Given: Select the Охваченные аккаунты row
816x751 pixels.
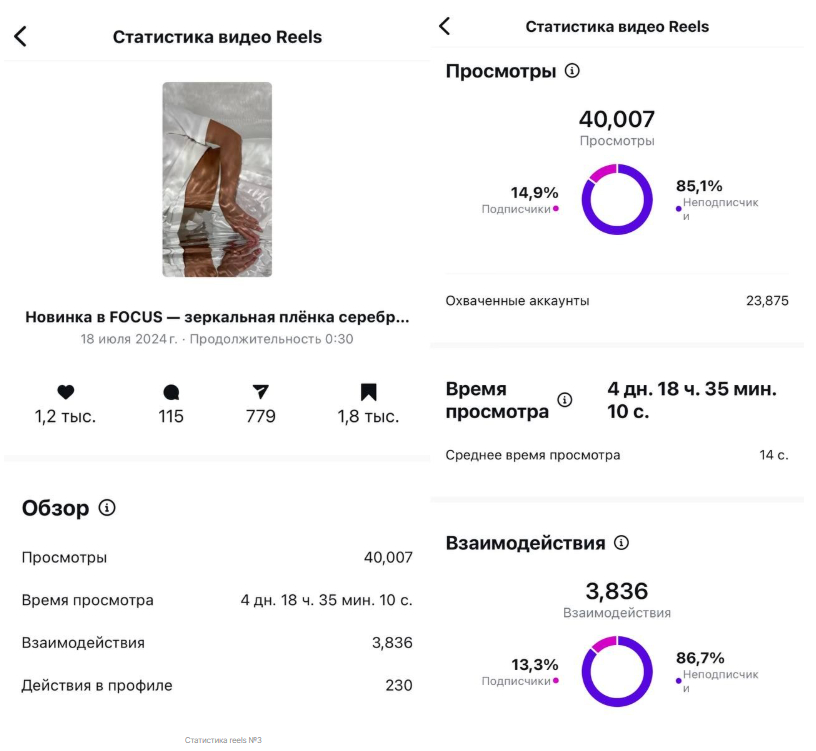Looking at the screenshot, I should (x=617, y=301).
